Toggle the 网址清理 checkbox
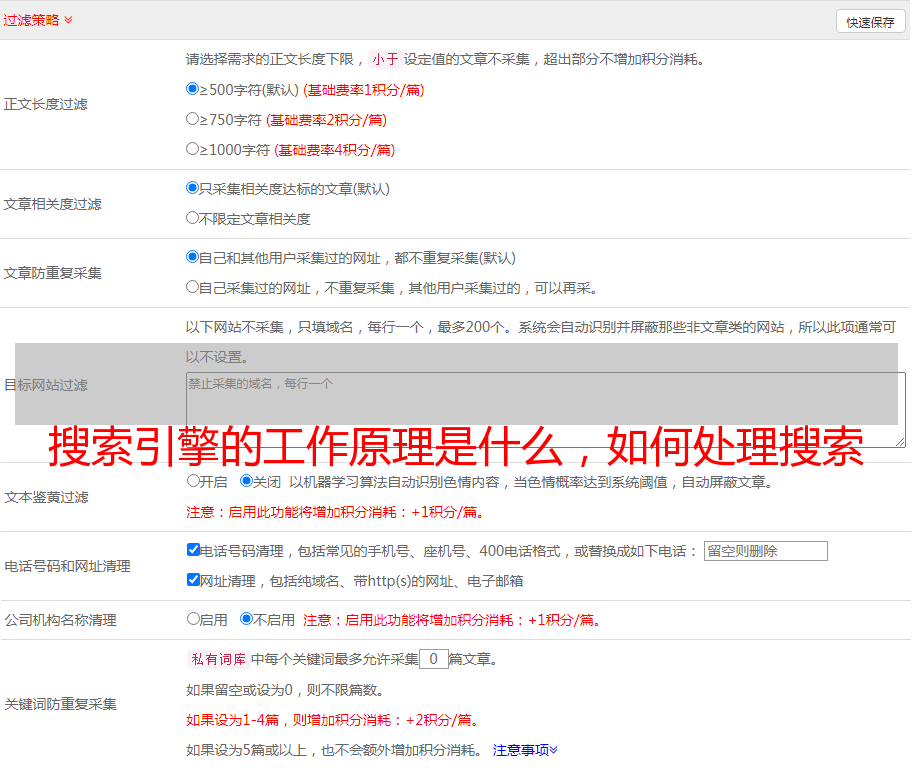 point(193,580)
